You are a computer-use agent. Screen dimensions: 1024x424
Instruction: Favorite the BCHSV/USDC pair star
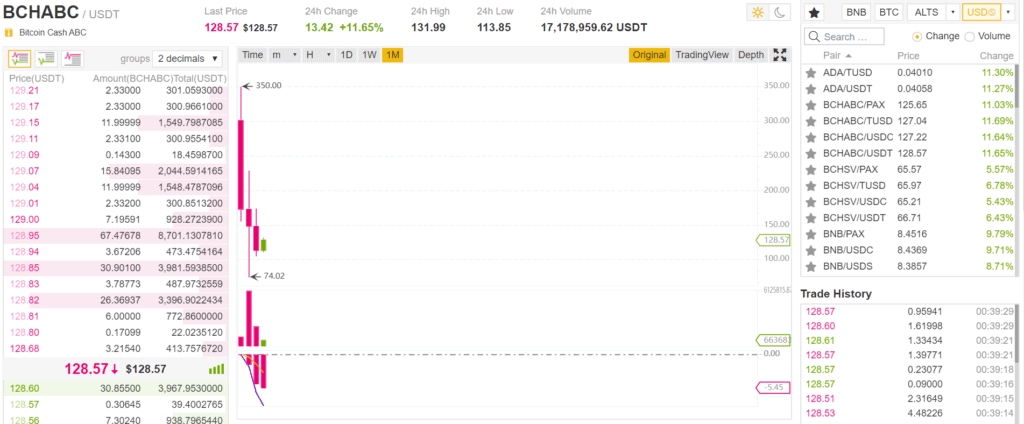pyautogui.click(x=811, y=202)
